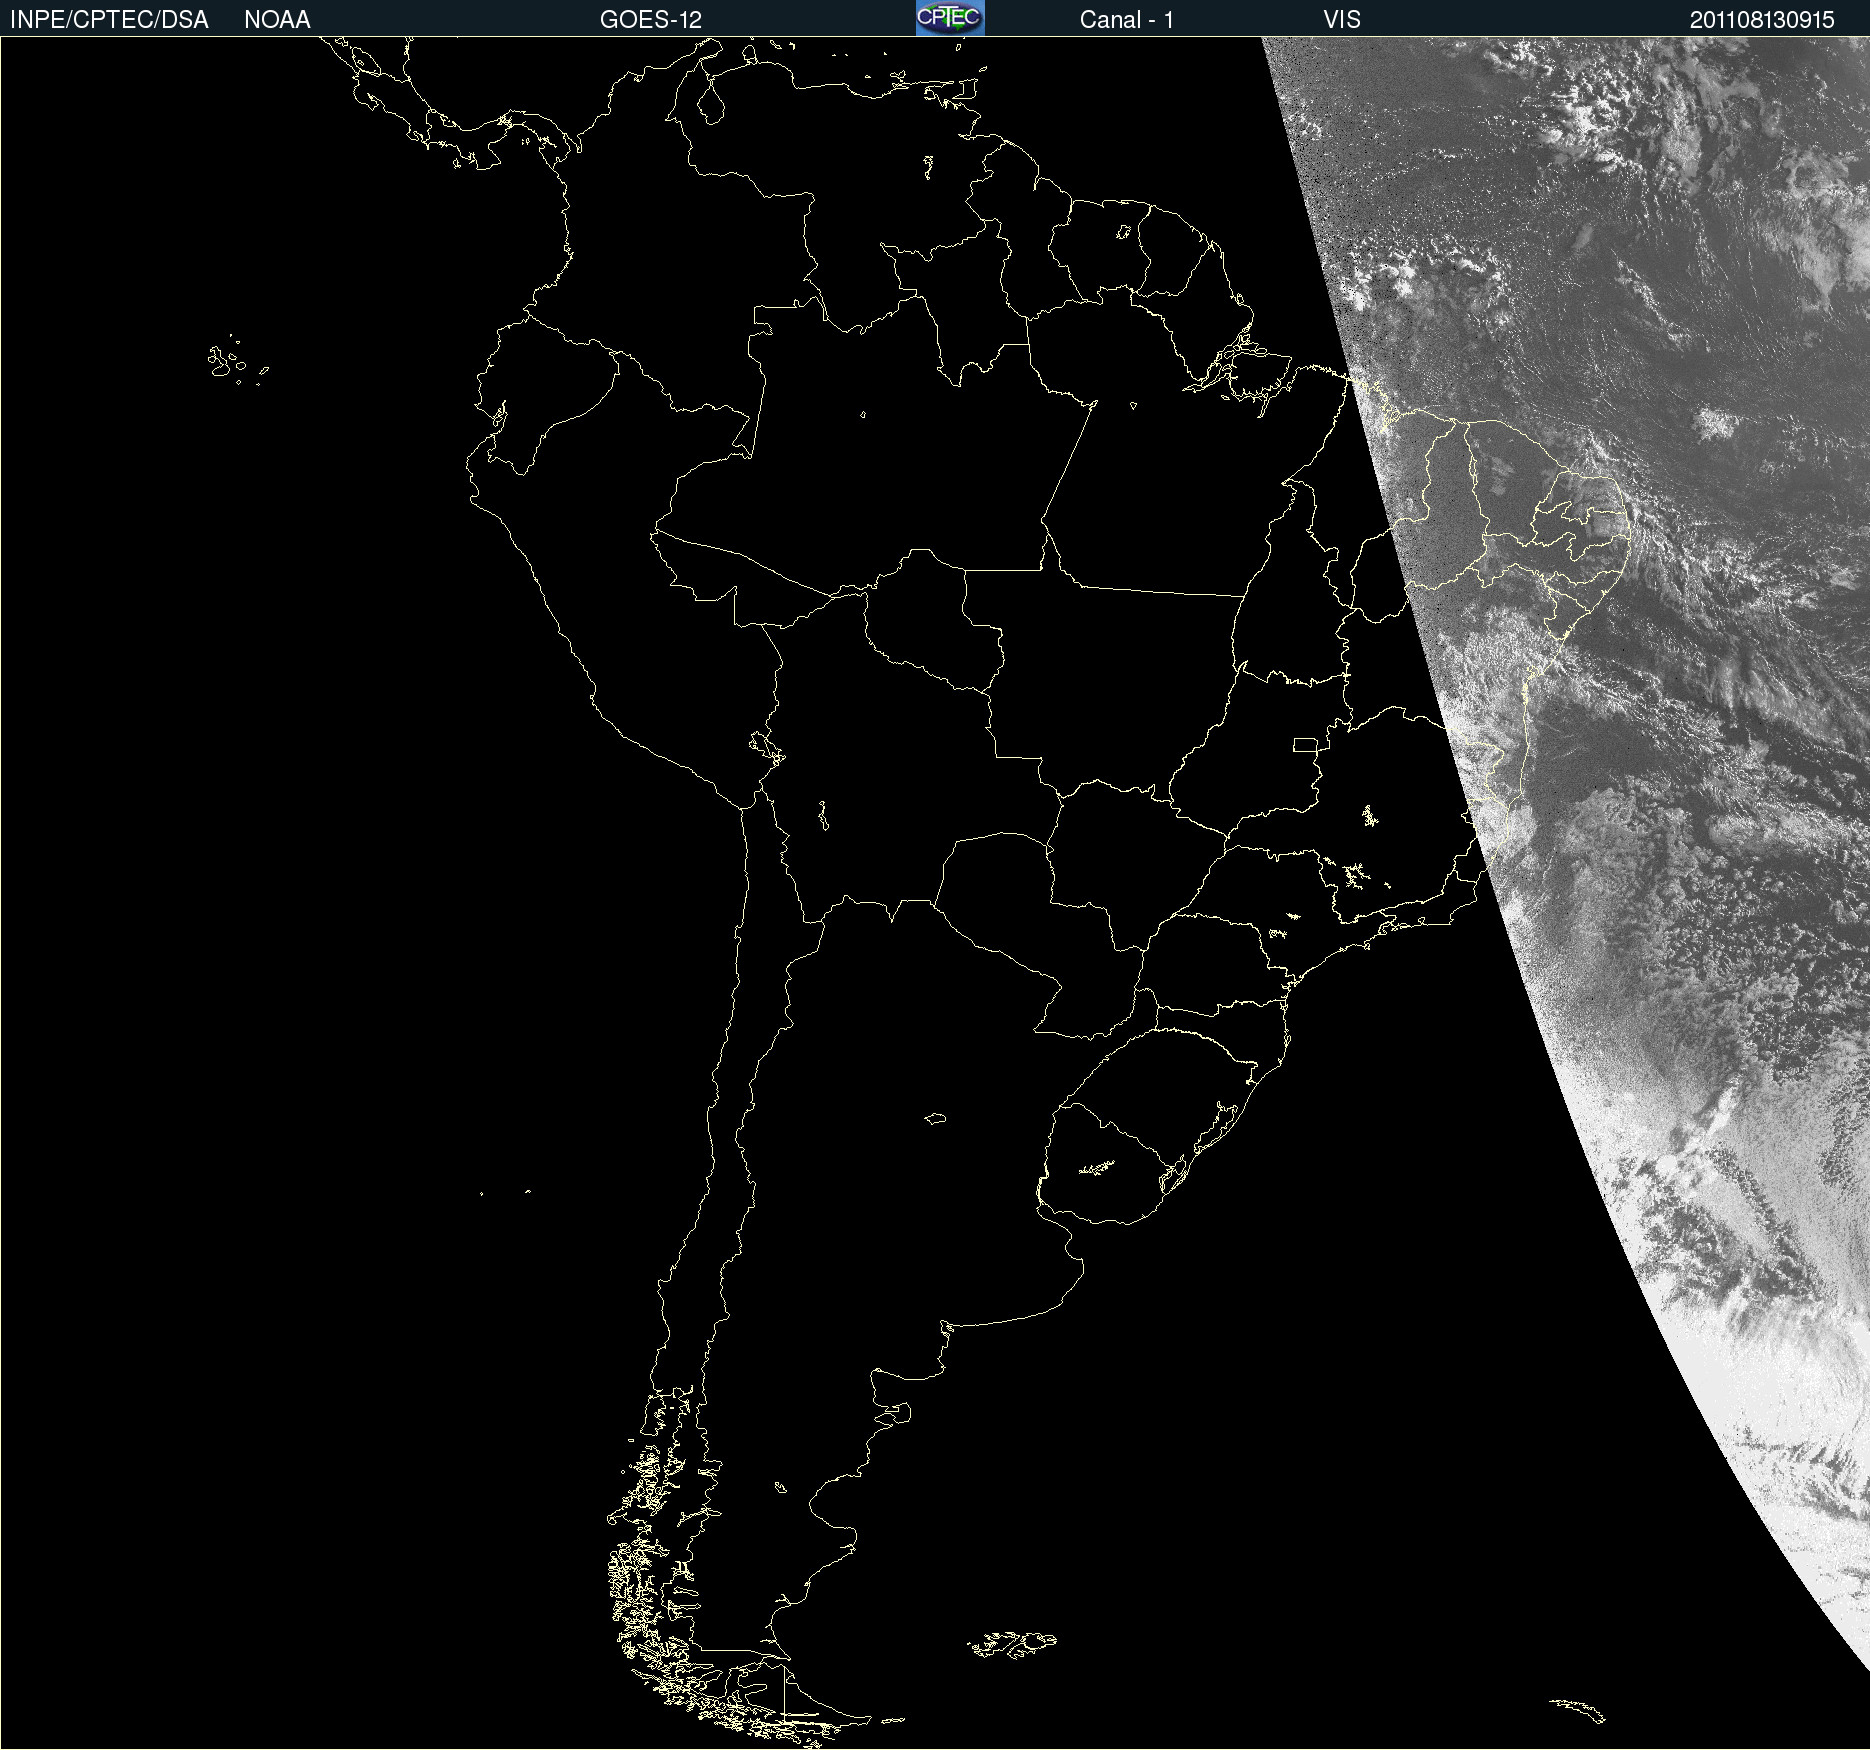Select the INPE/CPTEC/DSA header text
This screenshot has width=1870, height=1750.
click(109, 20)
